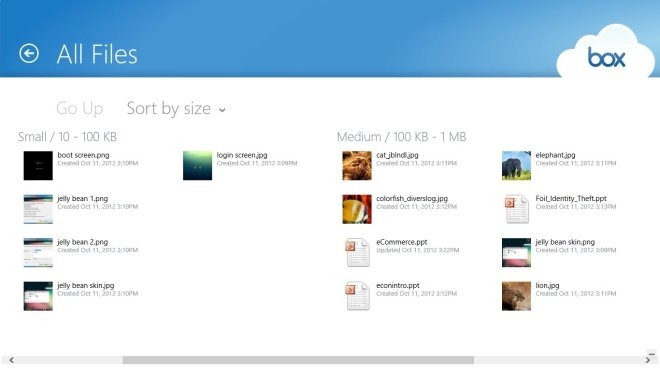660x371 pixels.
Task: Click the zoom-out minus button
Action: tap(652, 354)
